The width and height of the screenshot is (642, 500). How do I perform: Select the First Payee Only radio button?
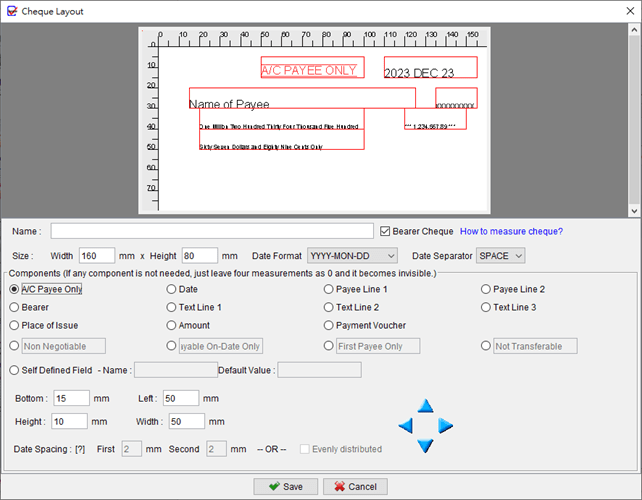(328, 346)
